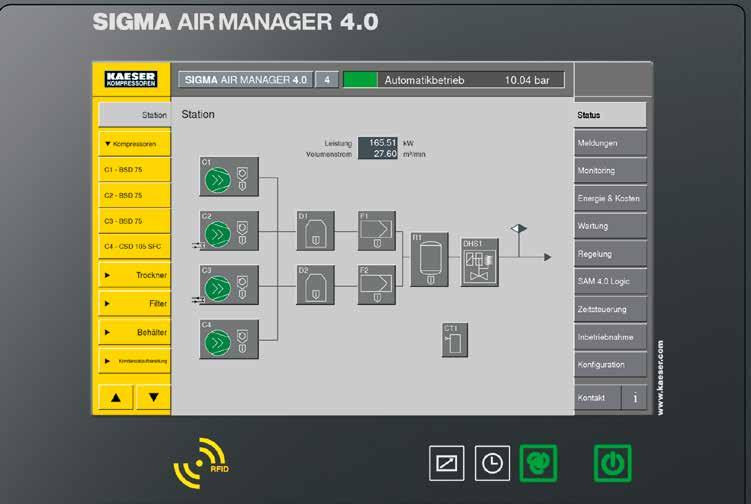
Task: Open the SAM 4.0 Logic tab
Action: [610, 281]
